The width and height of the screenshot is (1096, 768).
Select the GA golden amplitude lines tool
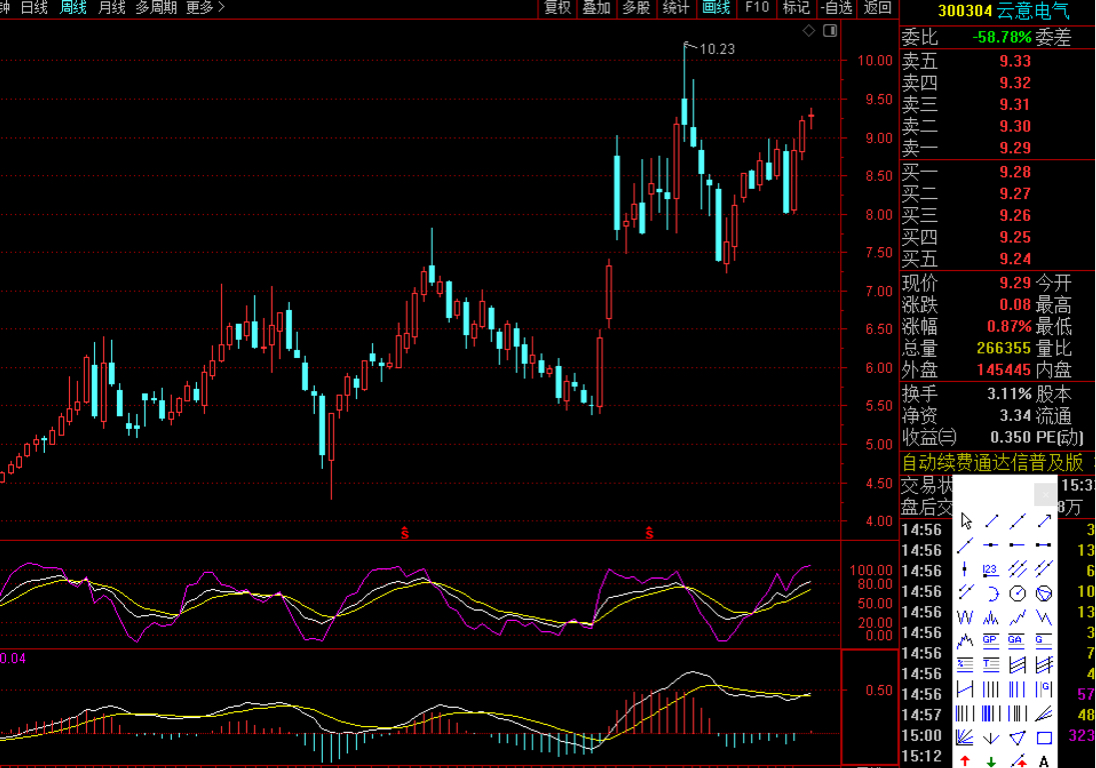(1017, 641)
